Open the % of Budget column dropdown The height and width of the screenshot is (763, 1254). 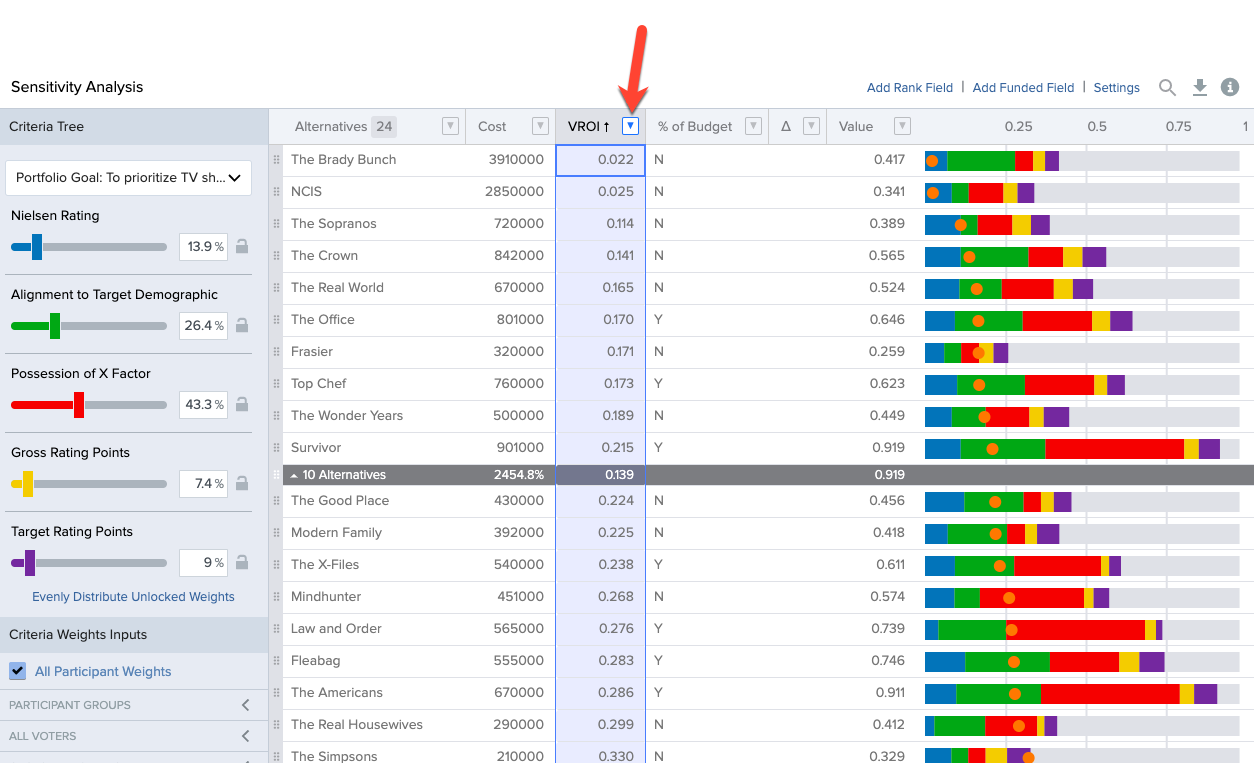753,126
